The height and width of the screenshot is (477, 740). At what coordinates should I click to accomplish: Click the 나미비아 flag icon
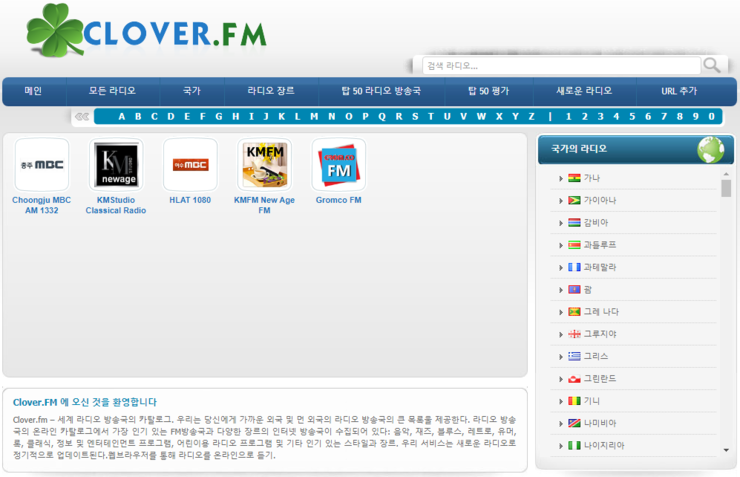[x=574, y=423]
